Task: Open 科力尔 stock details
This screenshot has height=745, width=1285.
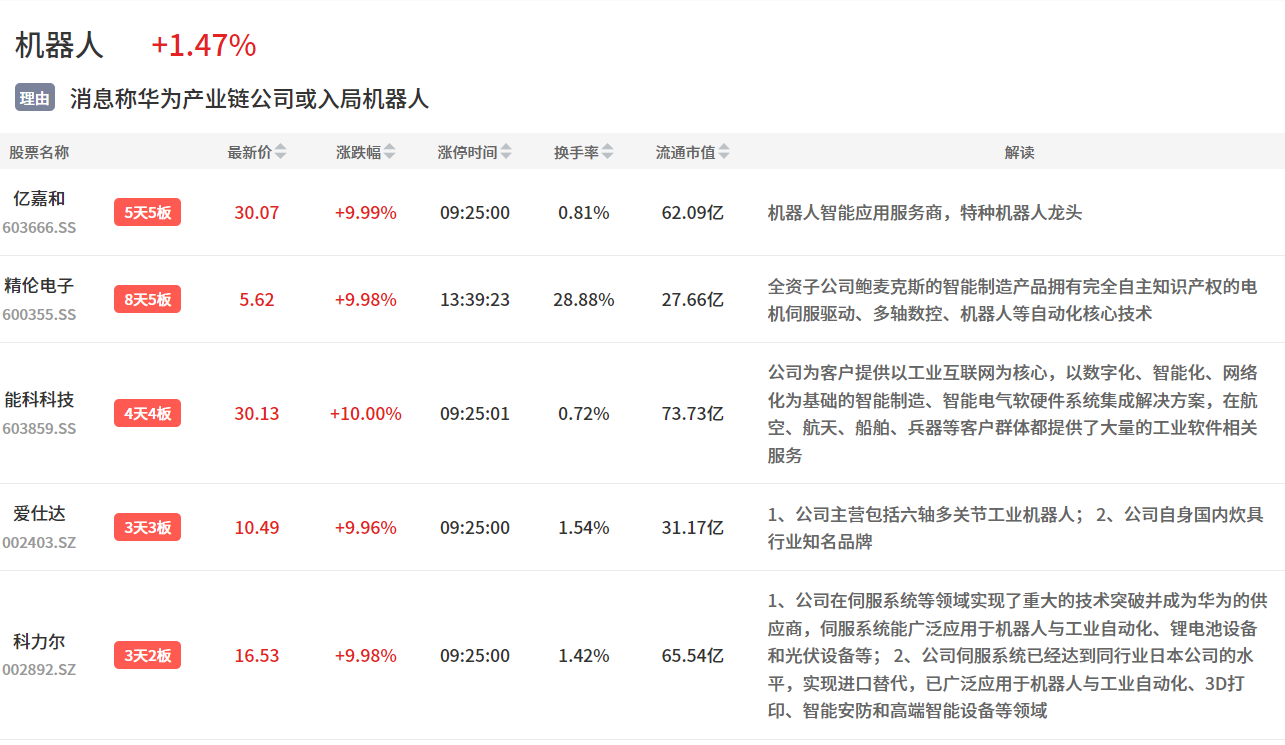Action: pos(39,641)
